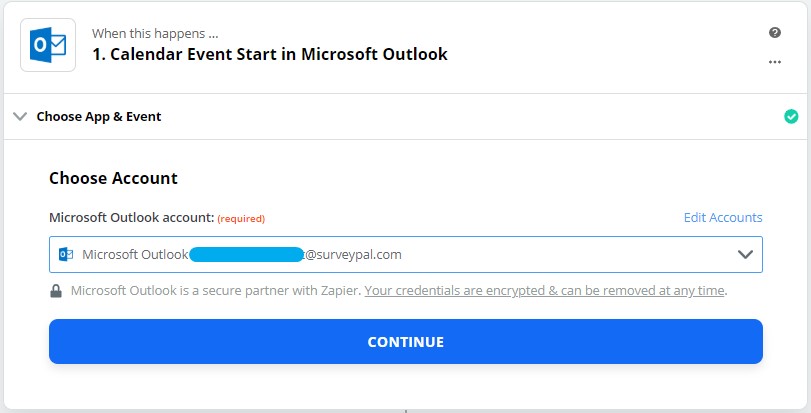Screen dimensions: 811x413
Task: Open the three-dot more options menu
Action: [774, 62]
